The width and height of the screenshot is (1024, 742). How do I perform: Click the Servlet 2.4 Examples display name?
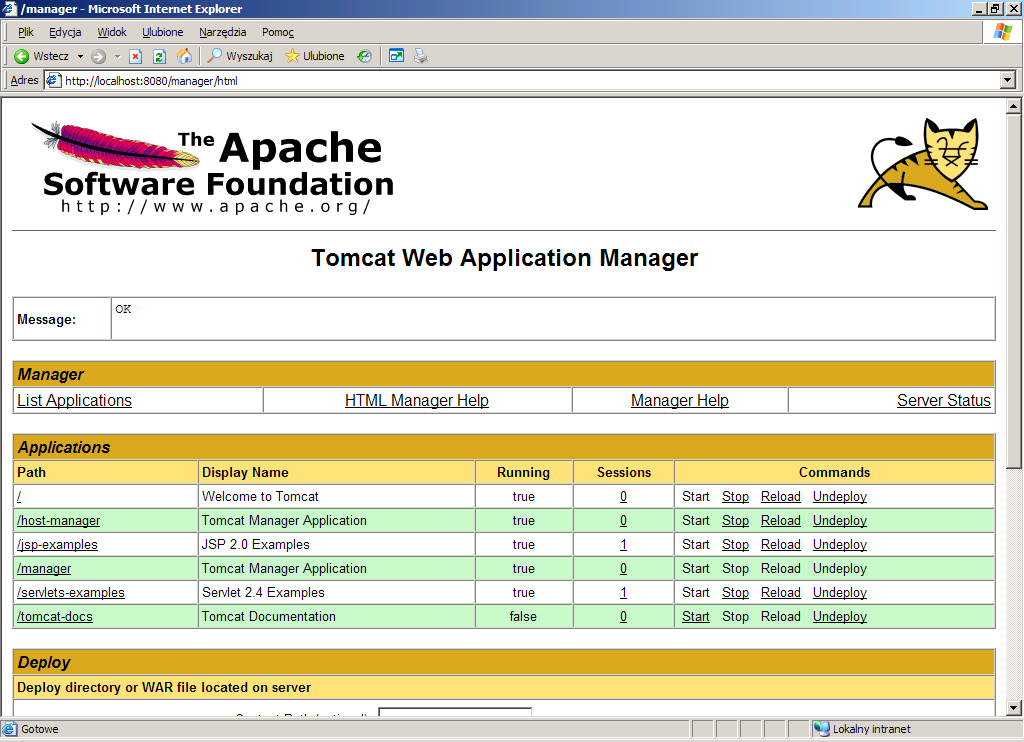263,592
